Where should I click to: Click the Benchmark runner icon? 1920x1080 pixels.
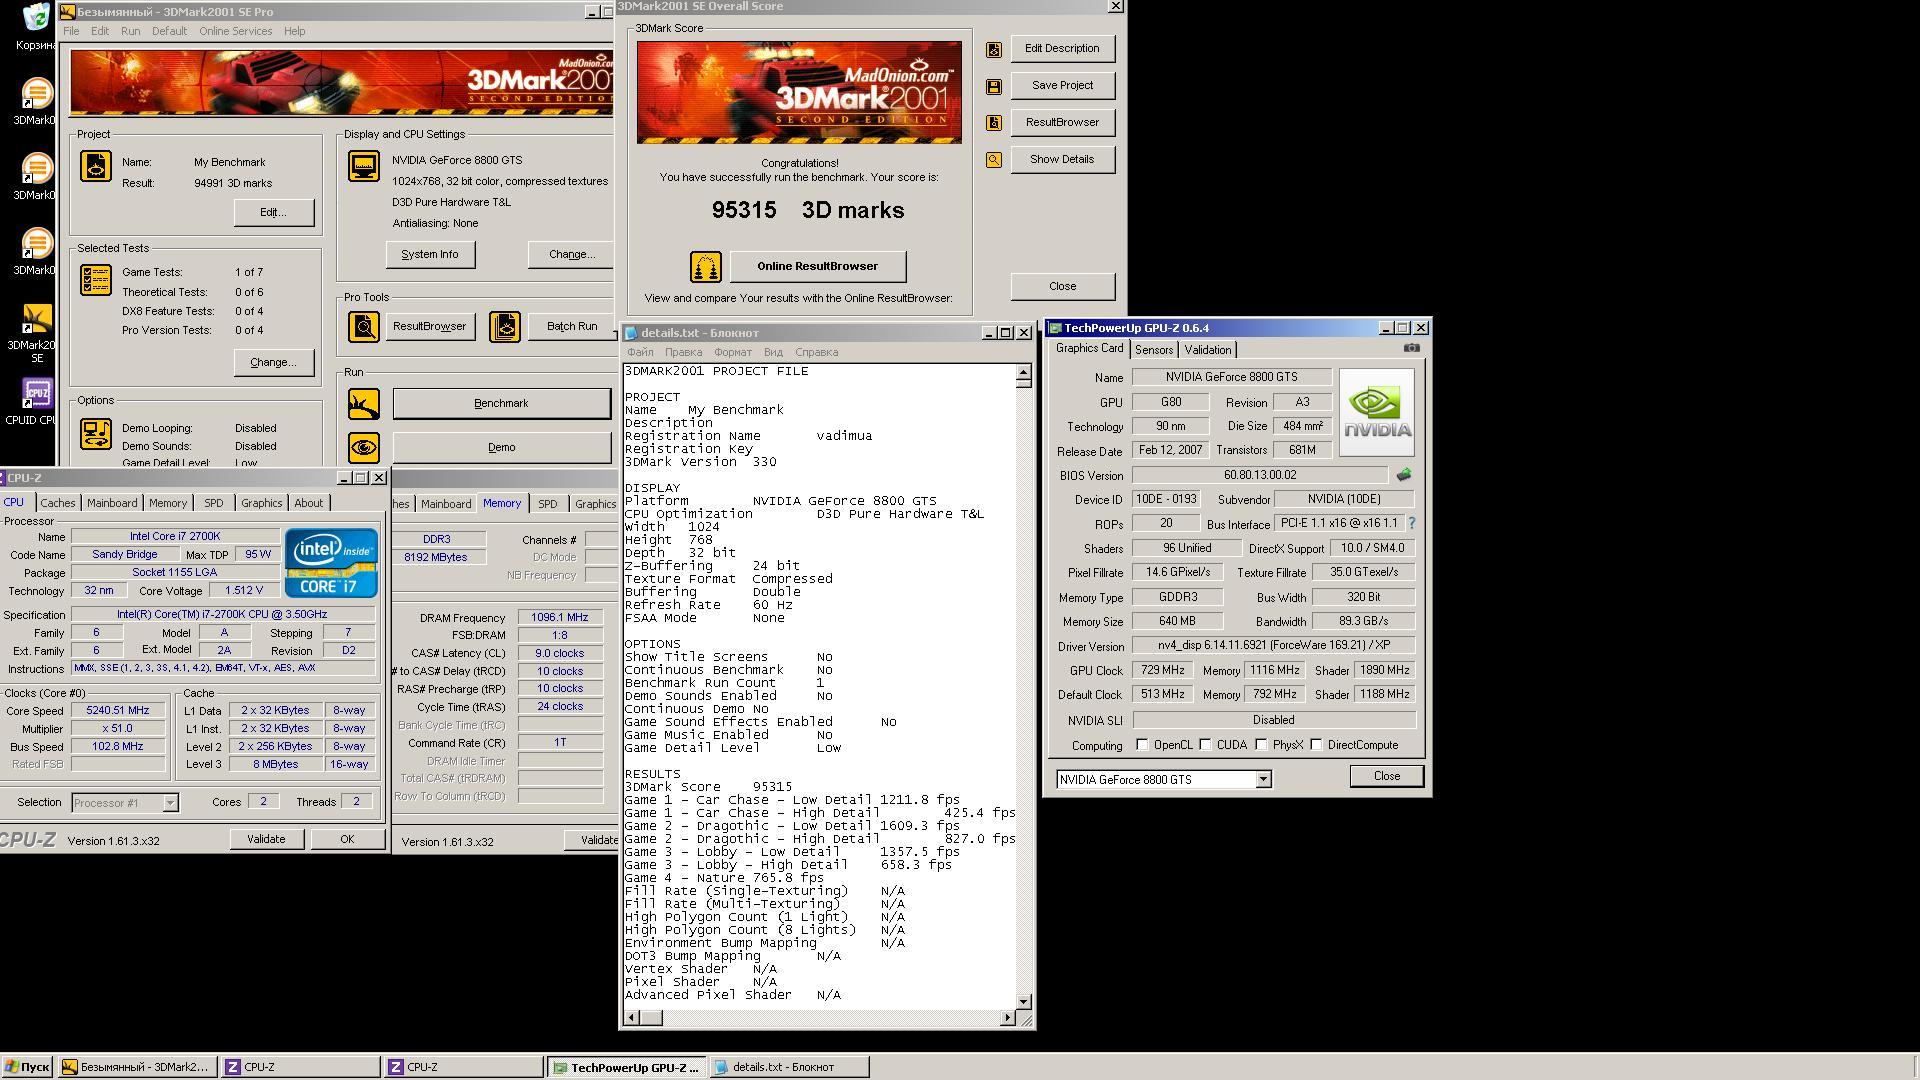[364, 404]
